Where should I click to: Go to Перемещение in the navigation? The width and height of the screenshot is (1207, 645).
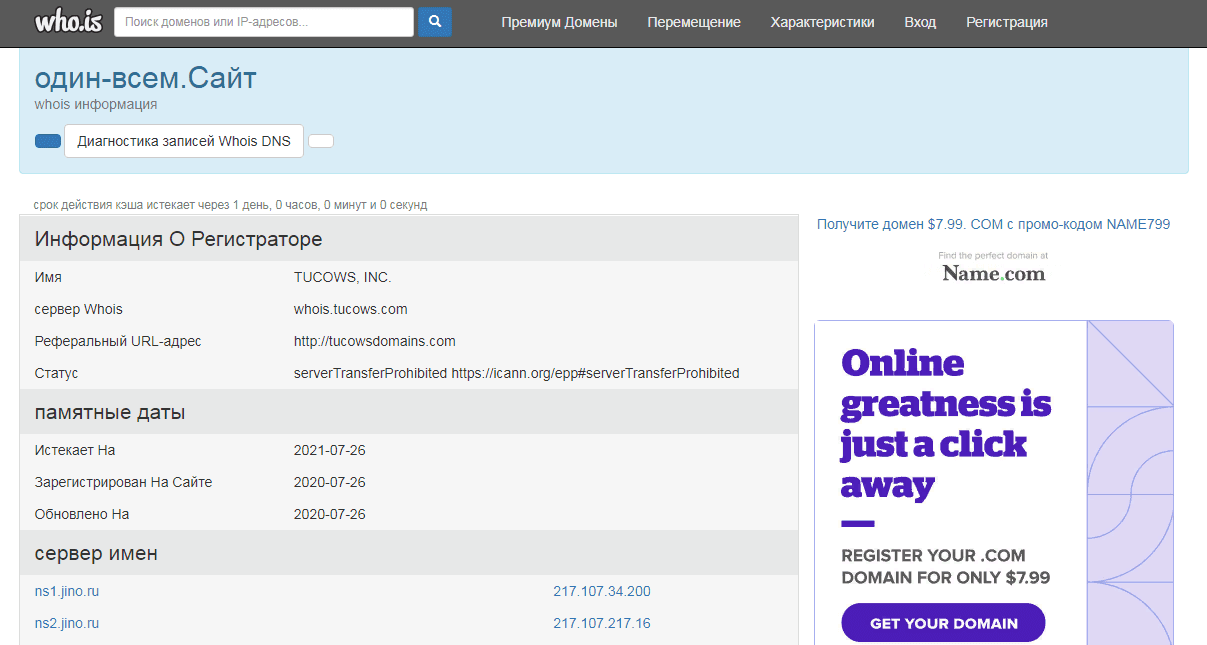694,22
